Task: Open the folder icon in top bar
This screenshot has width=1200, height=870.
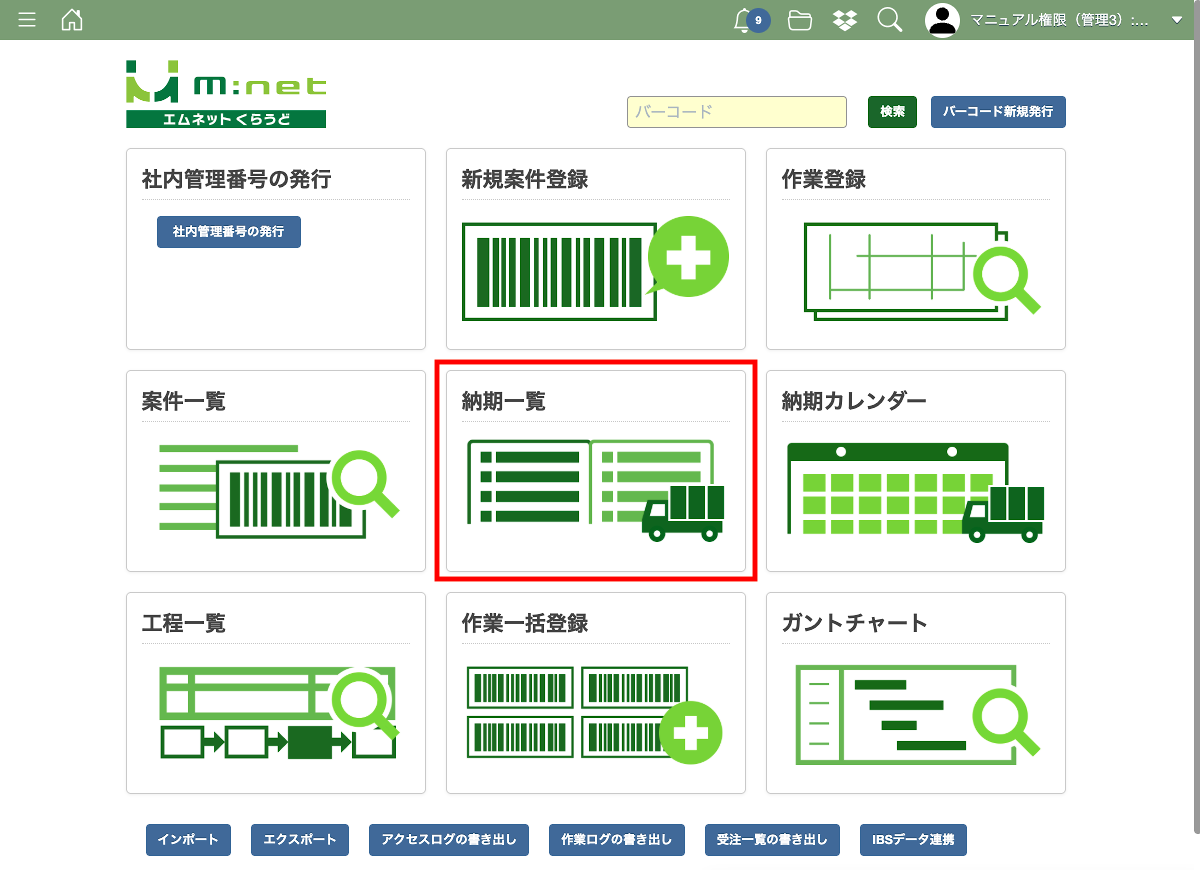Action: tap(799, 20)
